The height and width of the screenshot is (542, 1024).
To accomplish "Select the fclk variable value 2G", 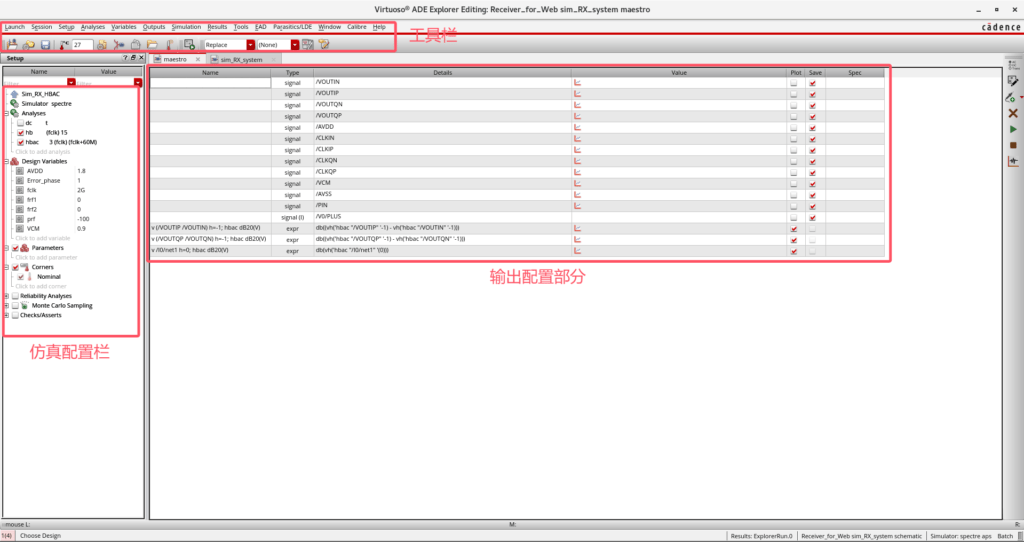I will [x=81, y=190].
